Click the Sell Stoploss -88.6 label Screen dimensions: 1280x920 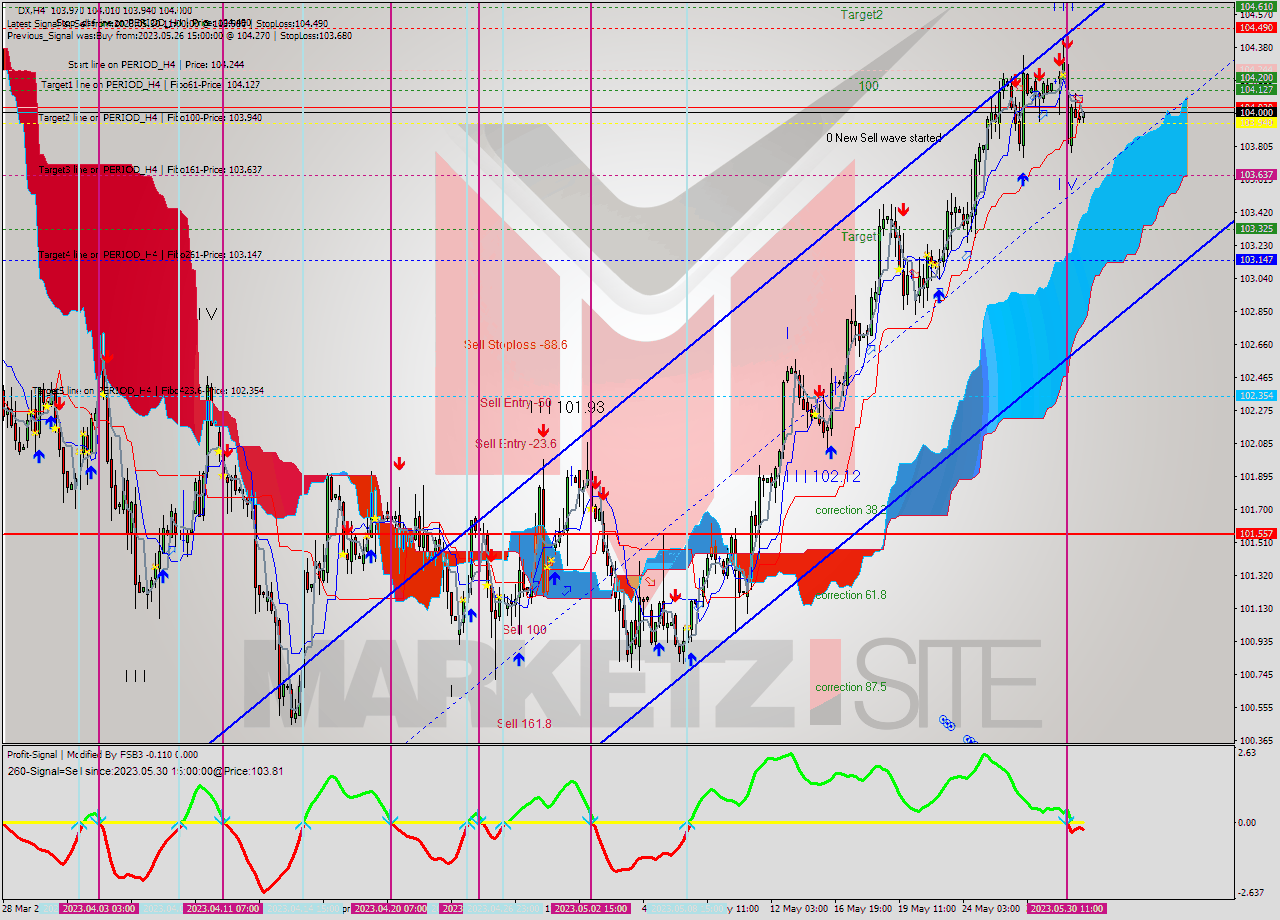point(516,345)
